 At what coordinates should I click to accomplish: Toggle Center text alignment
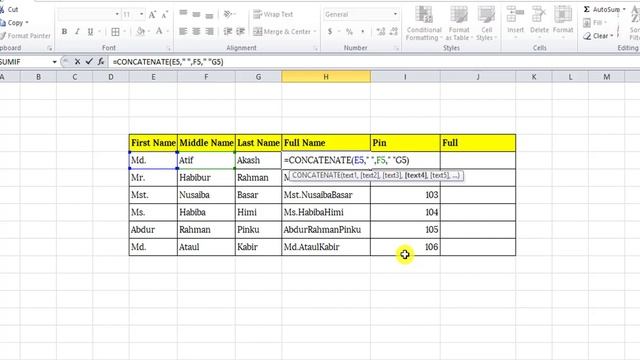(x=196, y=31)
